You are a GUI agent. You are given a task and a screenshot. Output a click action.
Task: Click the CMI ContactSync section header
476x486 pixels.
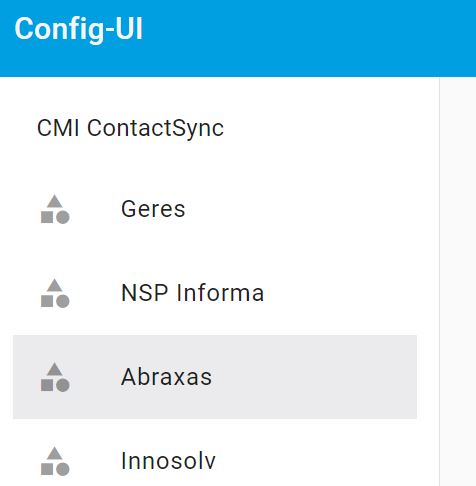130,128
